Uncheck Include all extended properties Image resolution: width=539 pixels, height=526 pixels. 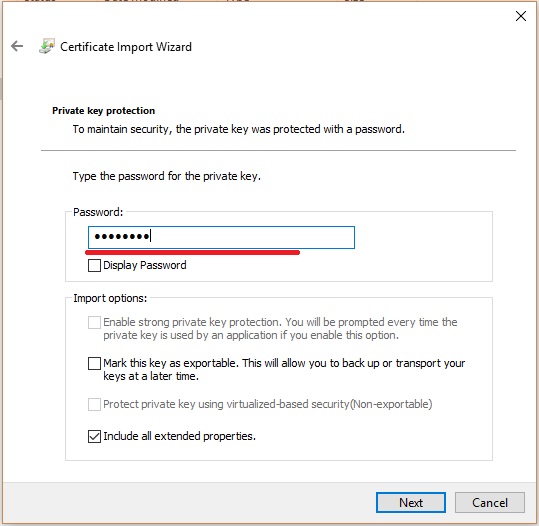pos(94,436)
